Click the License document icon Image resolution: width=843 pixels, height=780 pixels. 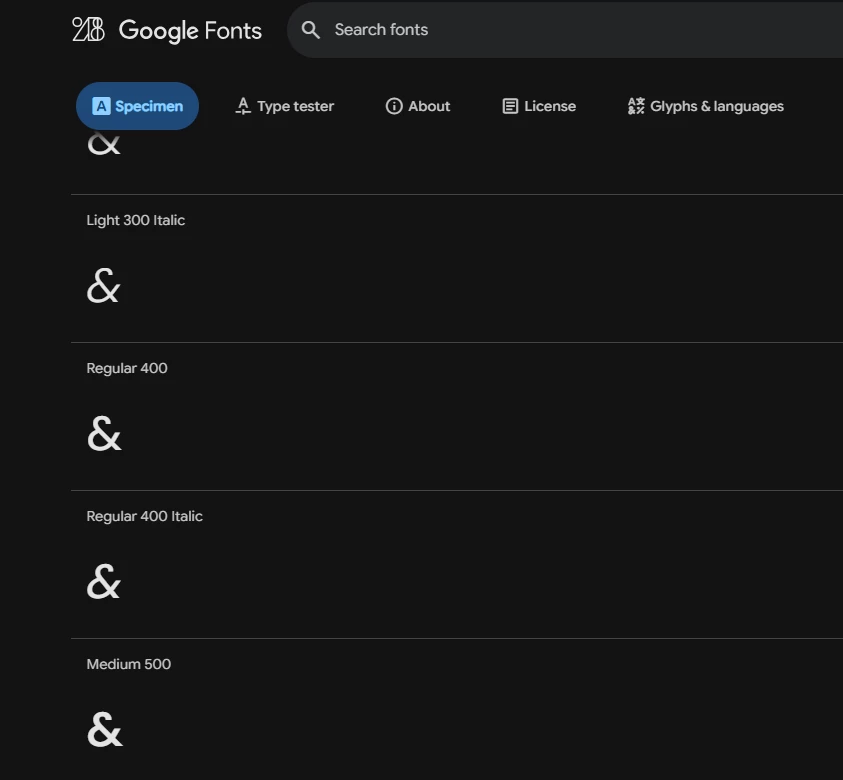coord(510,106)
